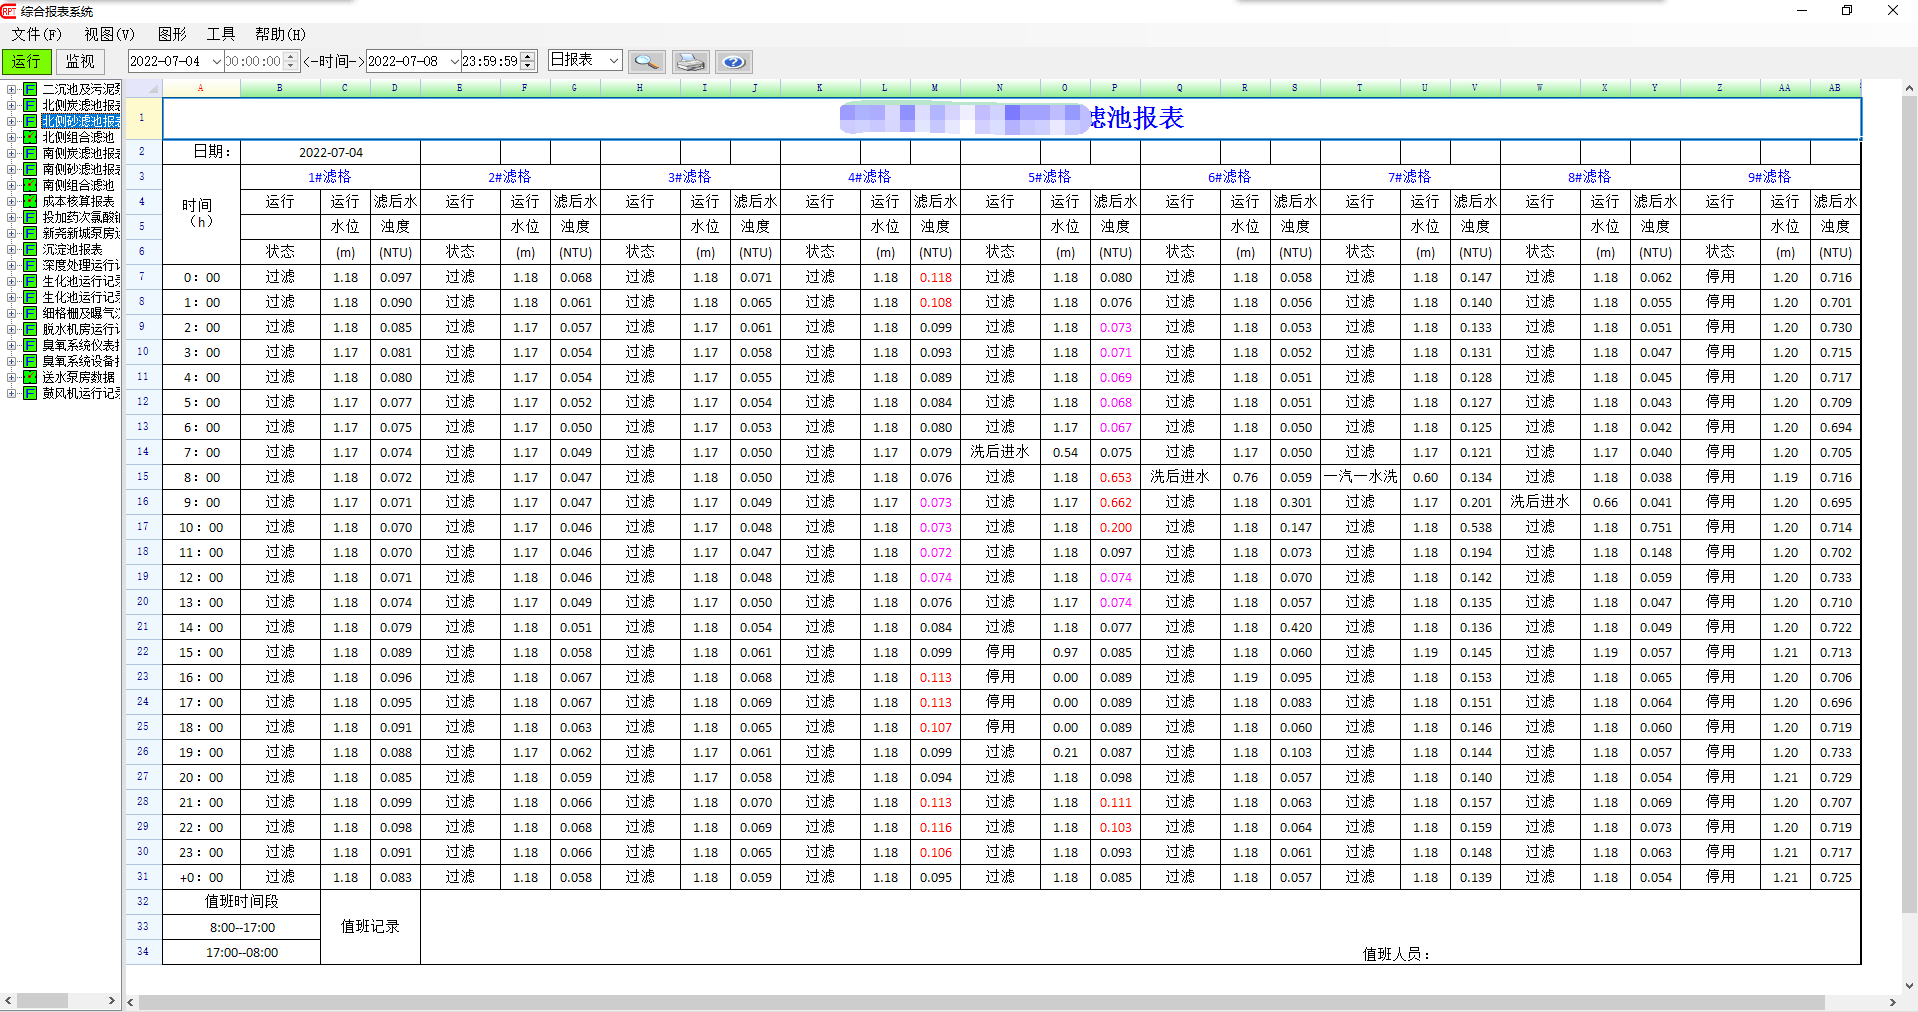Viewport: 1918px width, 1012px height.
Task: Click the chart icon beside 南侧组合滤池
Action: (x=30, y=185)
